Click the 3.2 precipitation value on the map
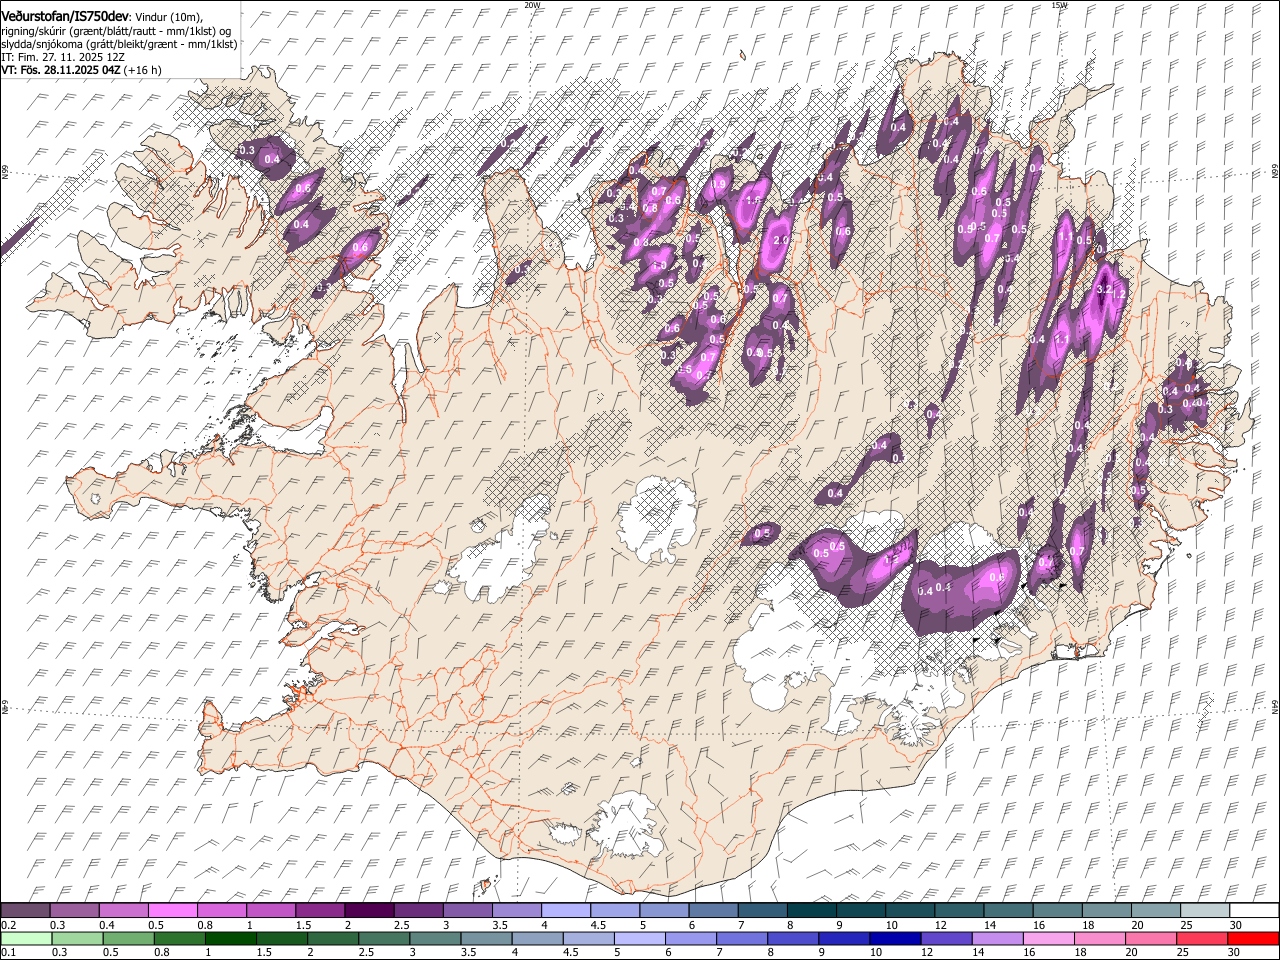 point(1105,289)
